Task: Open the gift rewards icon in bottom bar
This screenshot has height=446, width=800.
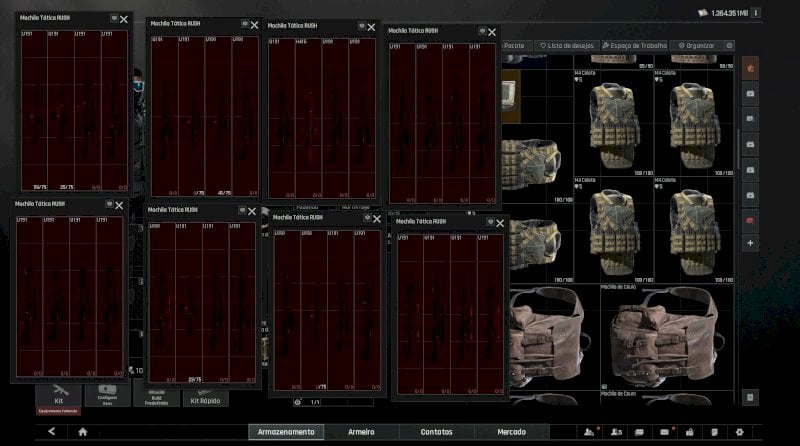Action: point(689,432)
